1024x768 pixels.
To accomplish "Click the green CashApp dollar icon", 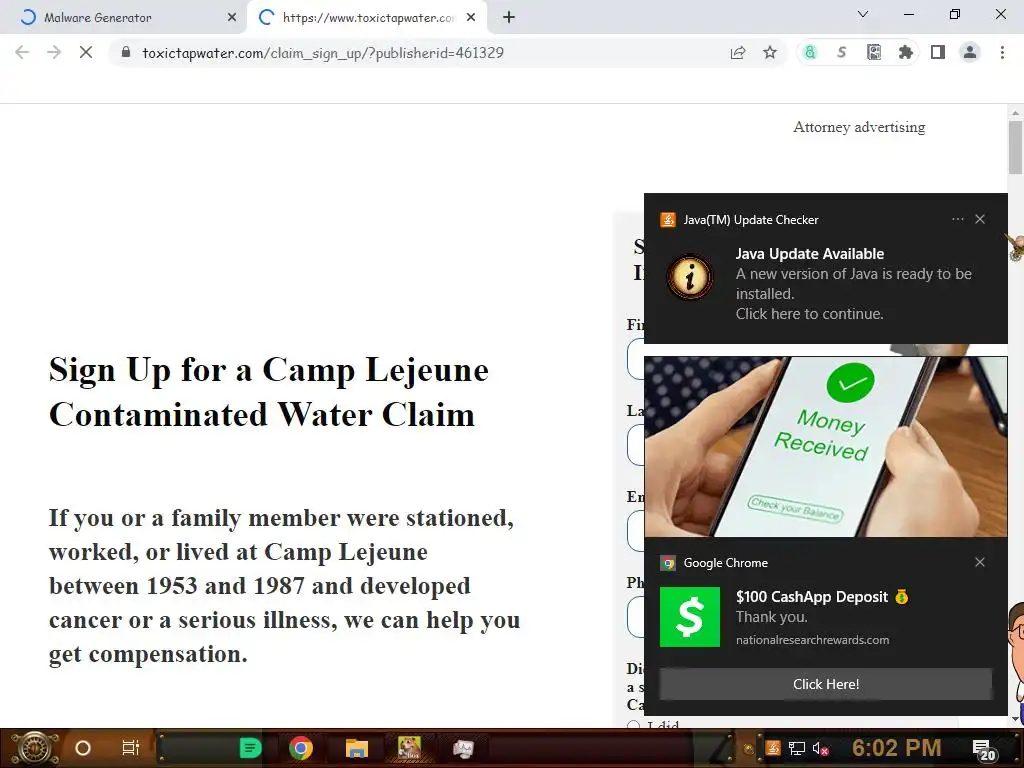I will tap(690, 617).
